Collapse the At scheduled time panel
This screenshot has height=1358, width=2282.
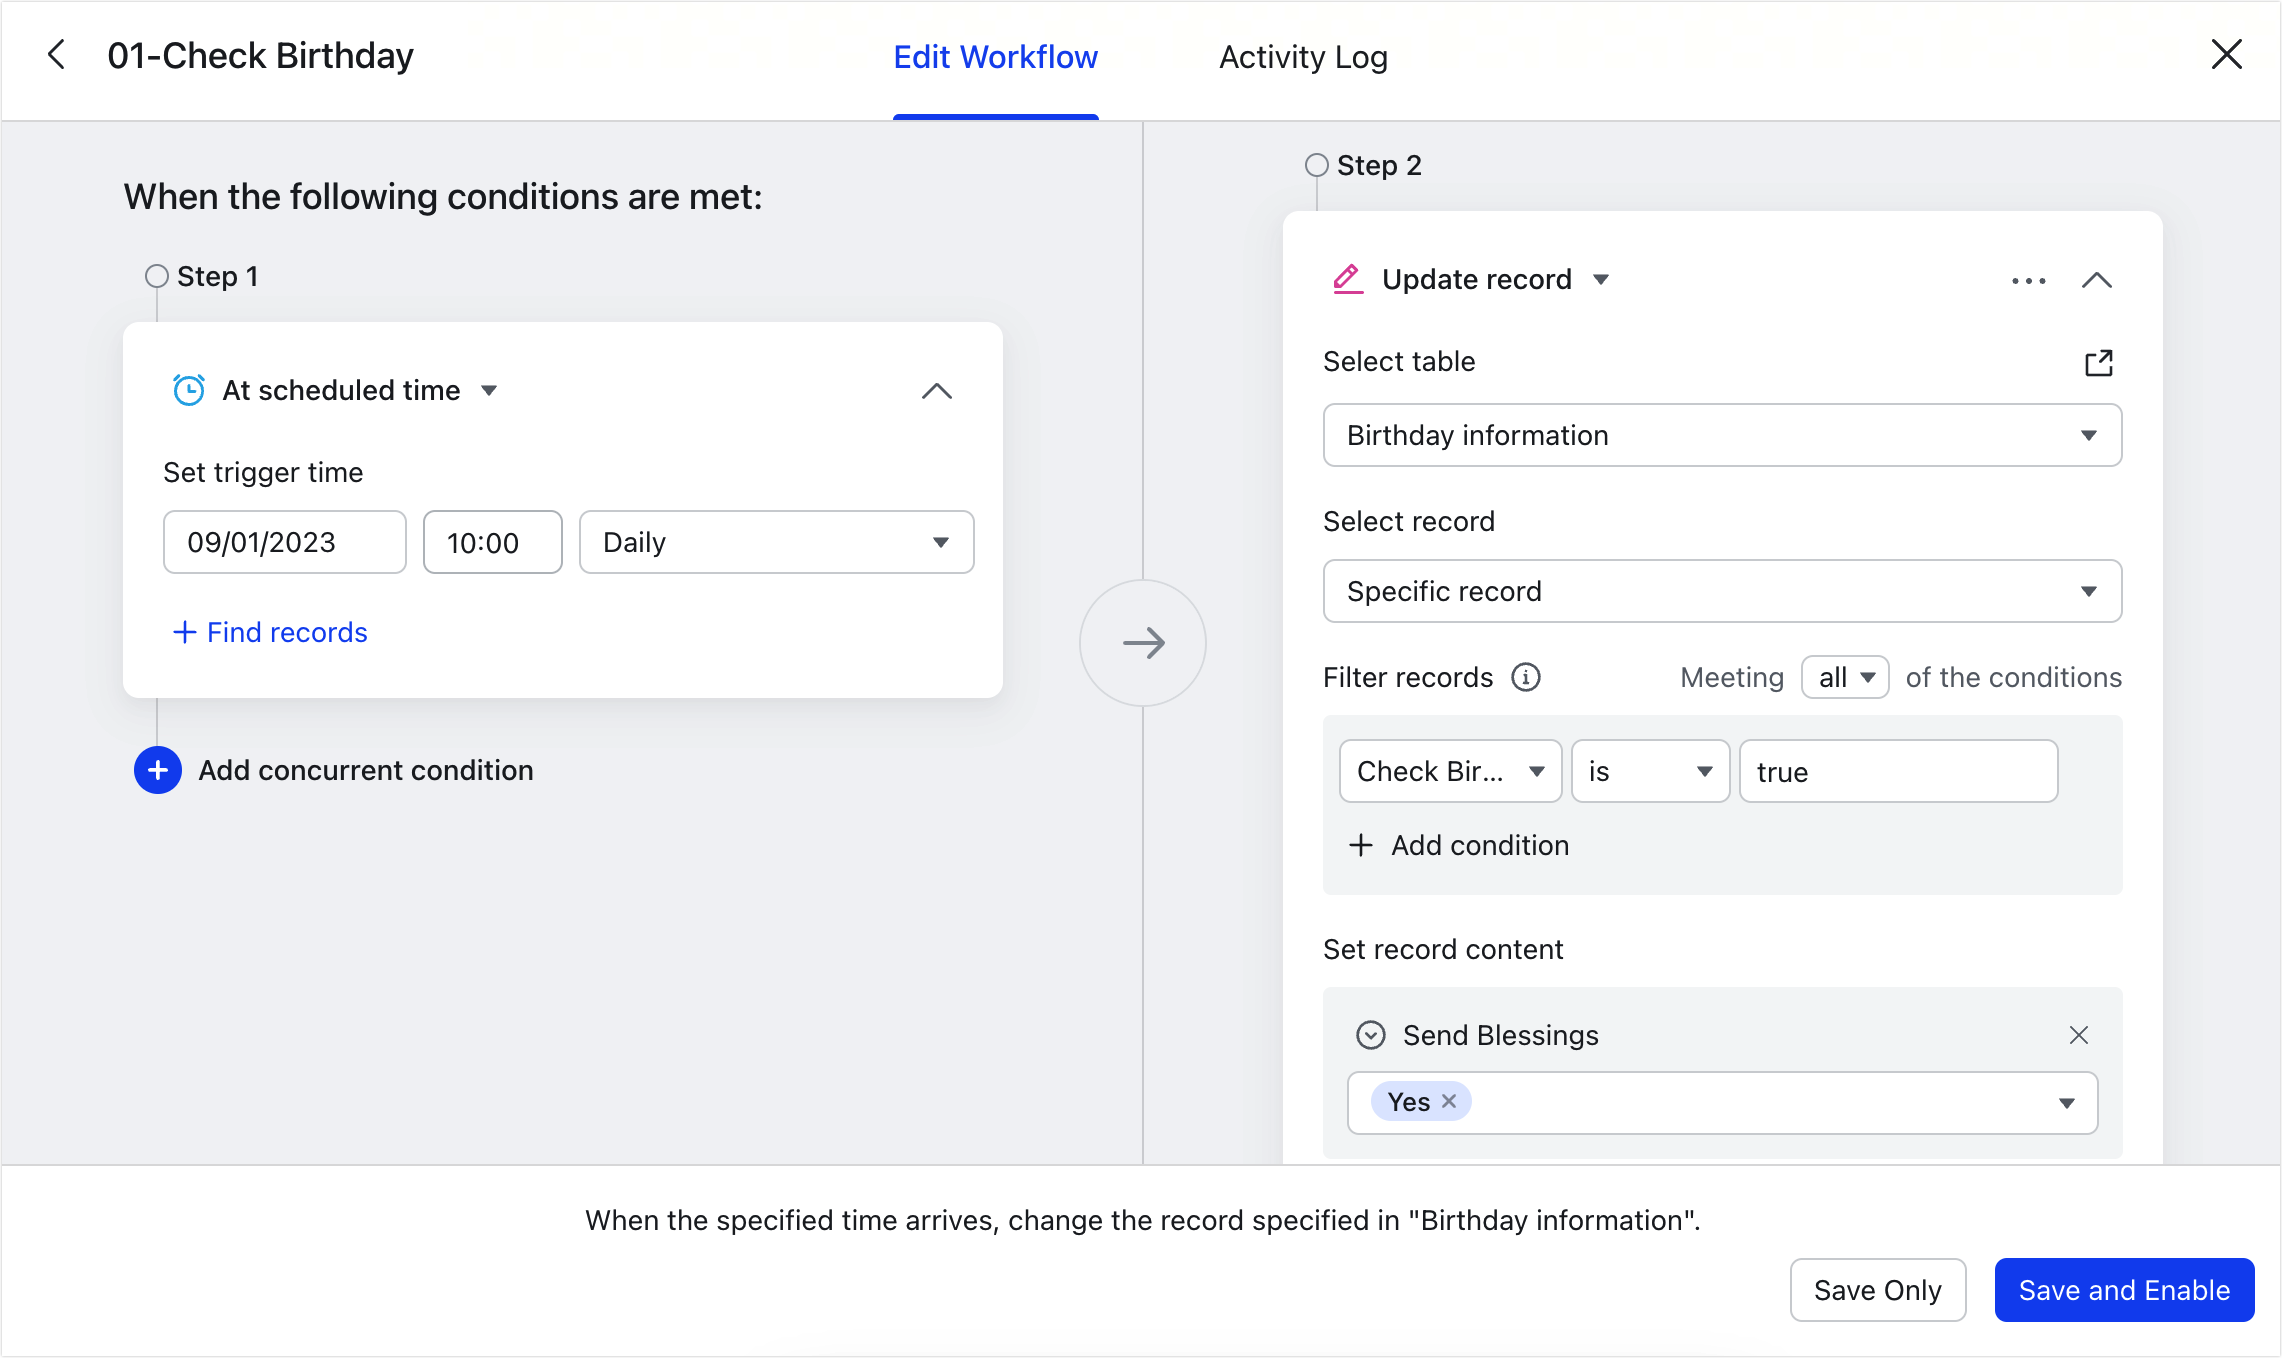pyautogui.click(x=937, y=391)
